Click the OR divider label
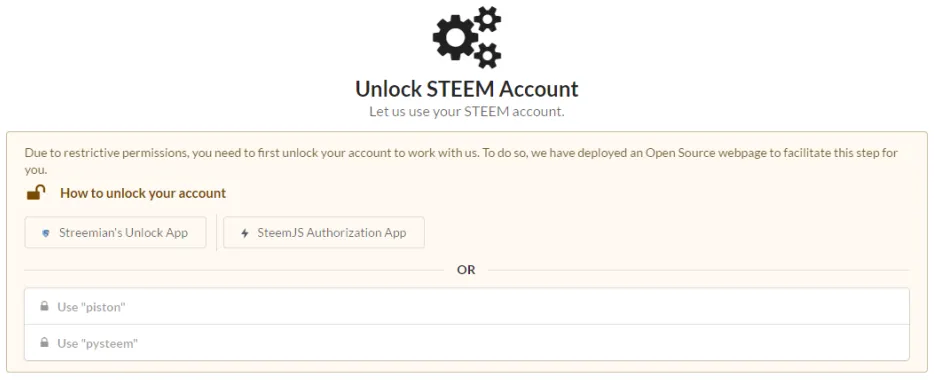Image resolution: width=938 pixels, height=380 pixels. (x=466, y=270)
